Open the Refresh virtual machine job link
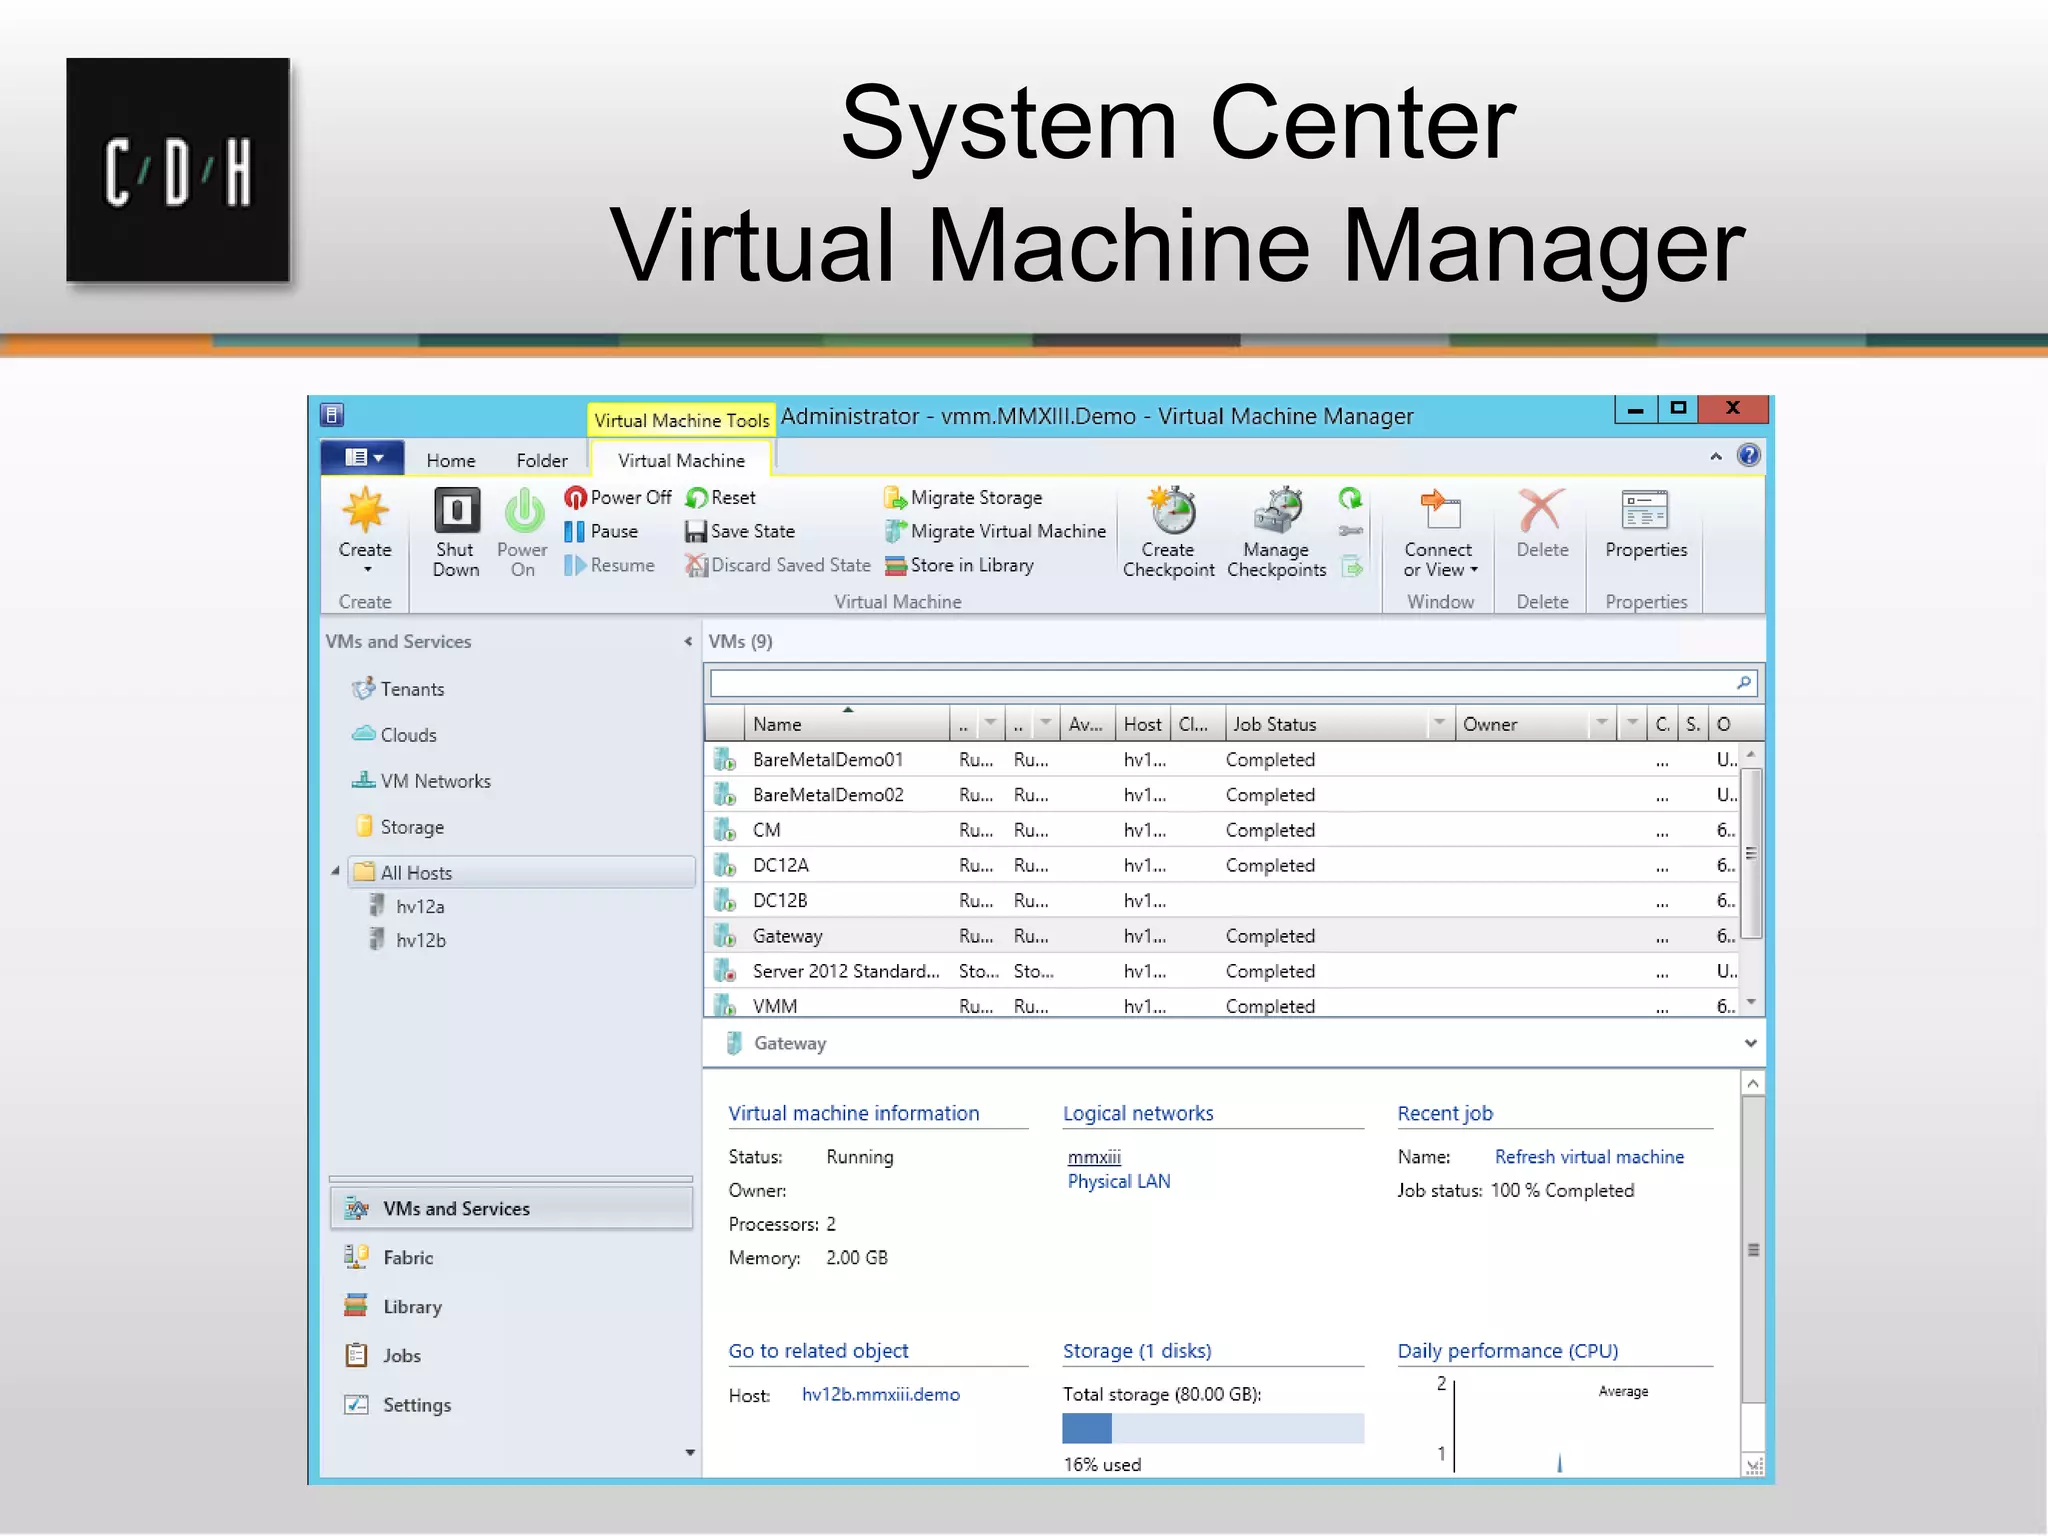Viewport: 2048px width, 1536px height. click(x=1589, y=1157)
